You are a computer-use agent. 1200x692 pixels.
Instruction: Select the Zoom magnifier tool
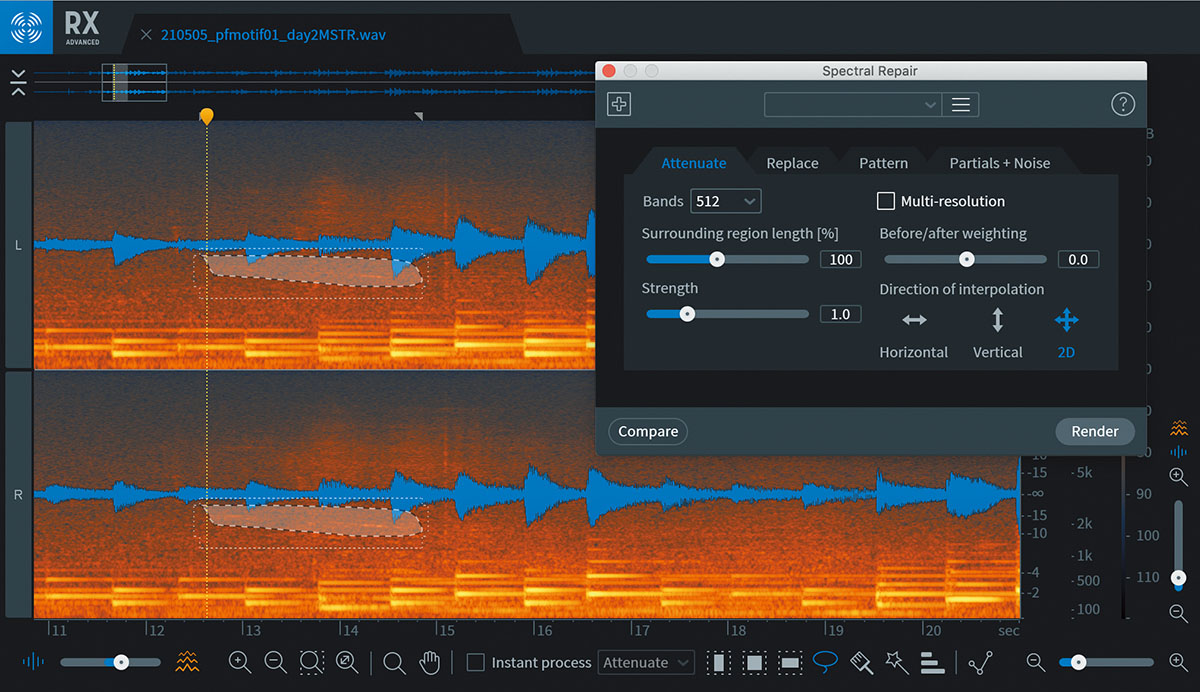coord(394,662)
